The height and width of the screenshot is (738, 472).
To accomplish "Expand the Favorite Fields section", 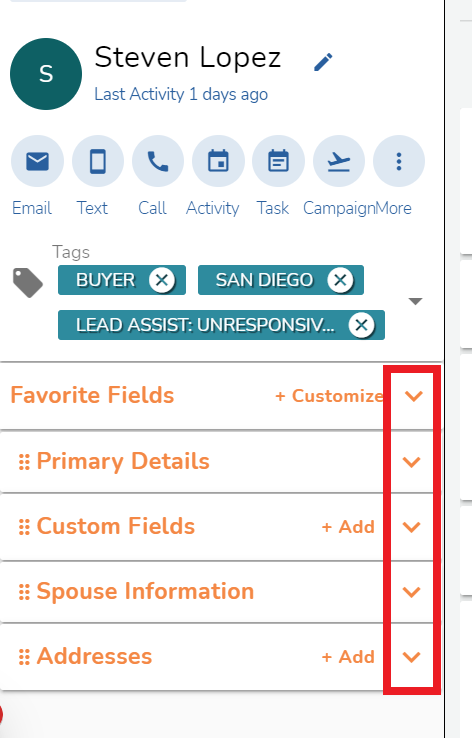I will [x=414, y=396].
